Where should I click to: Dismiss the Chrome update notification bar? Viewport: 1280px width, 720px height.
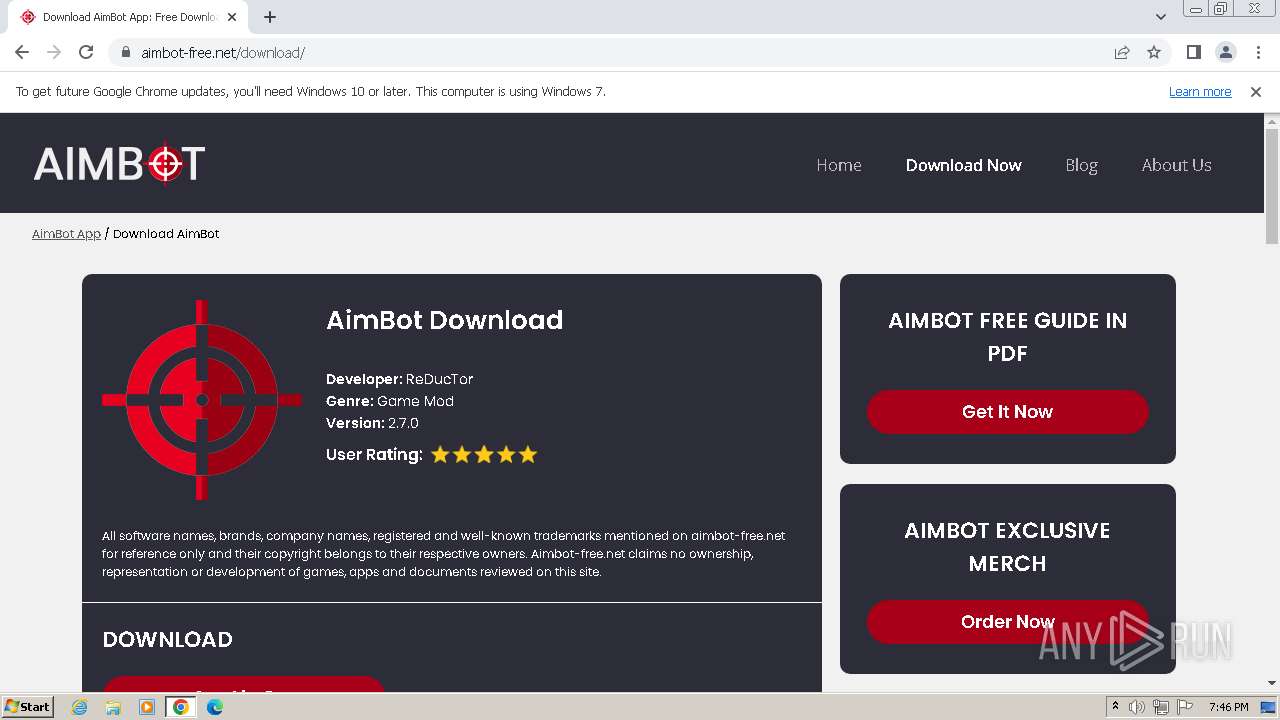[x=1256, y=92]
